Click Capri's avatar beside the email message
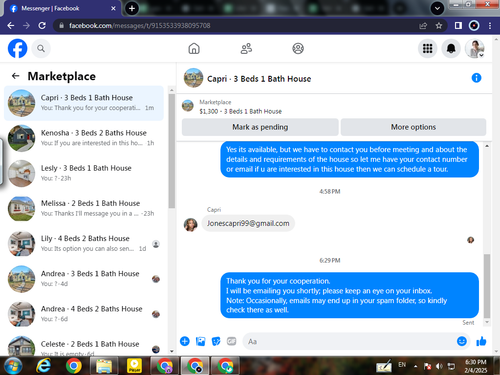500x375 pixels. point(191,225)
